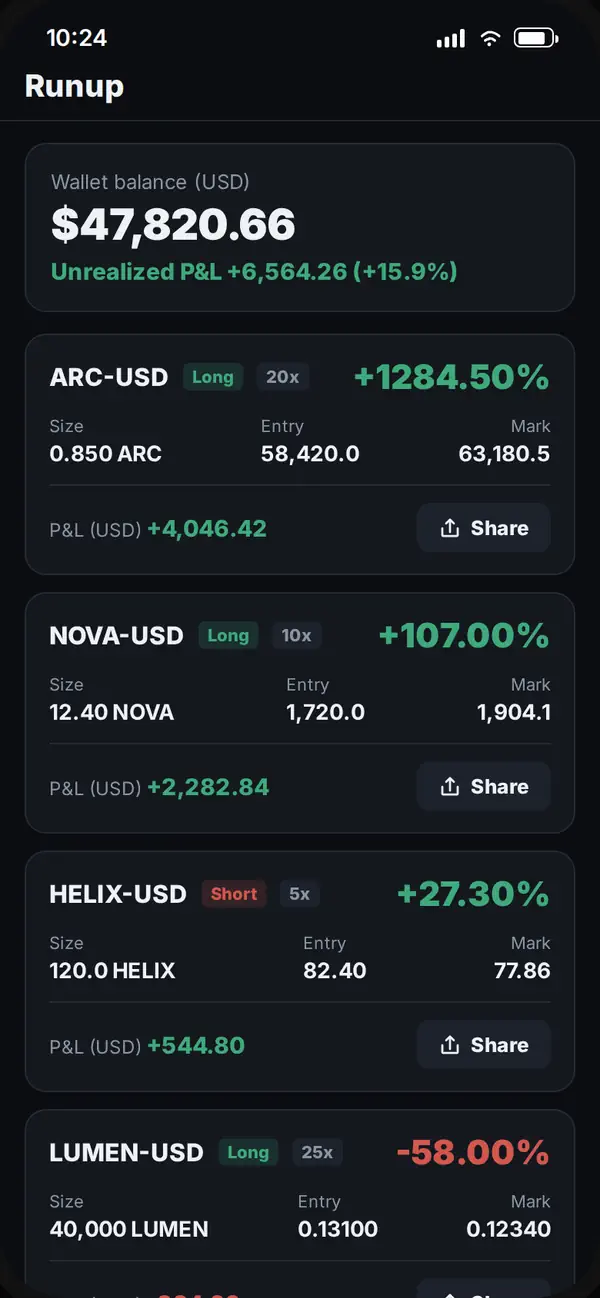The width and height of the screenshot is (600, 1298).
Task: Tap the Wi-Fi icon in status bar
Action: (x=490, y=38)
